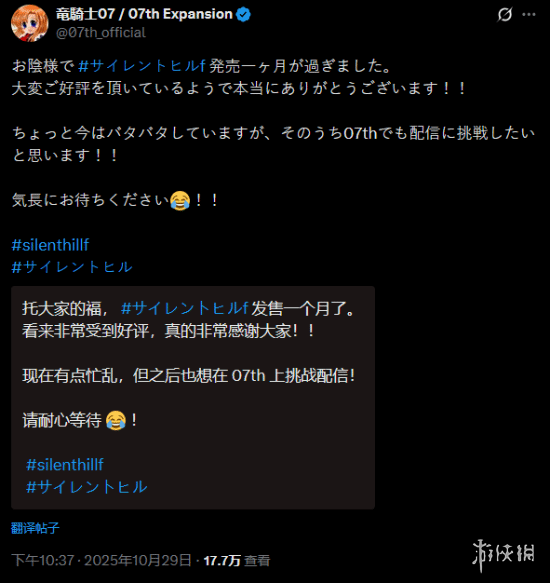The width and height of the screenshot is (550, 583).
Task: Click #silenthillf hashtag in the original post
Action: [x=50, y=245]
